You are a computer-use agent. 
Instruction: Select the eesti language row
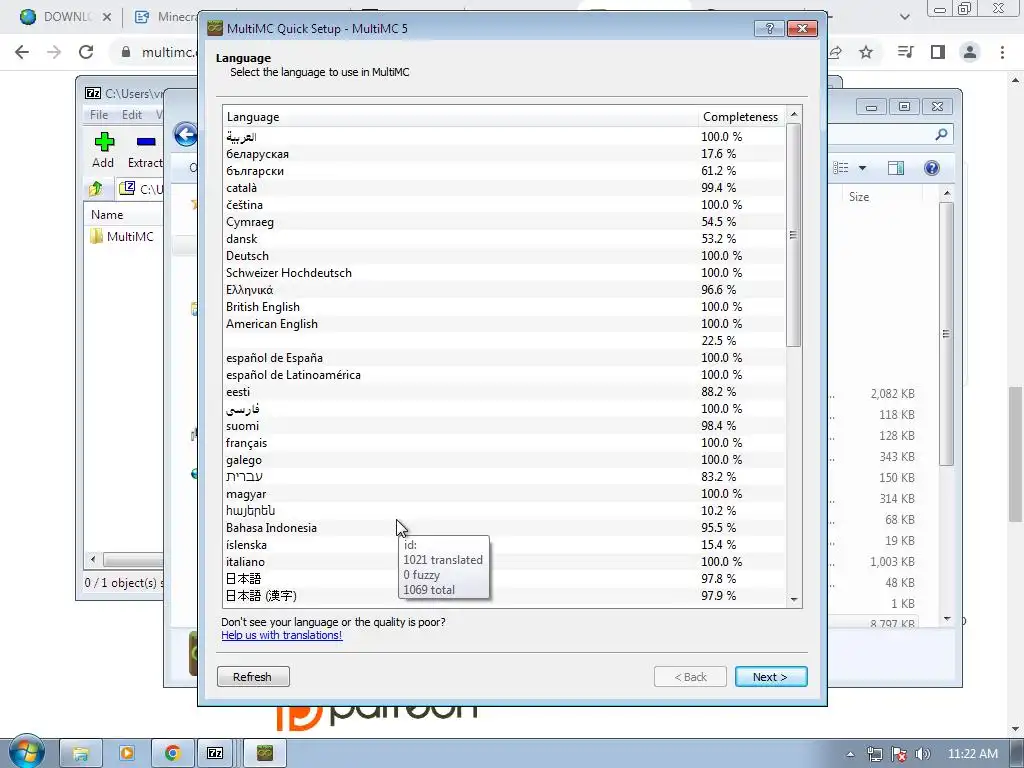(504, 391)
